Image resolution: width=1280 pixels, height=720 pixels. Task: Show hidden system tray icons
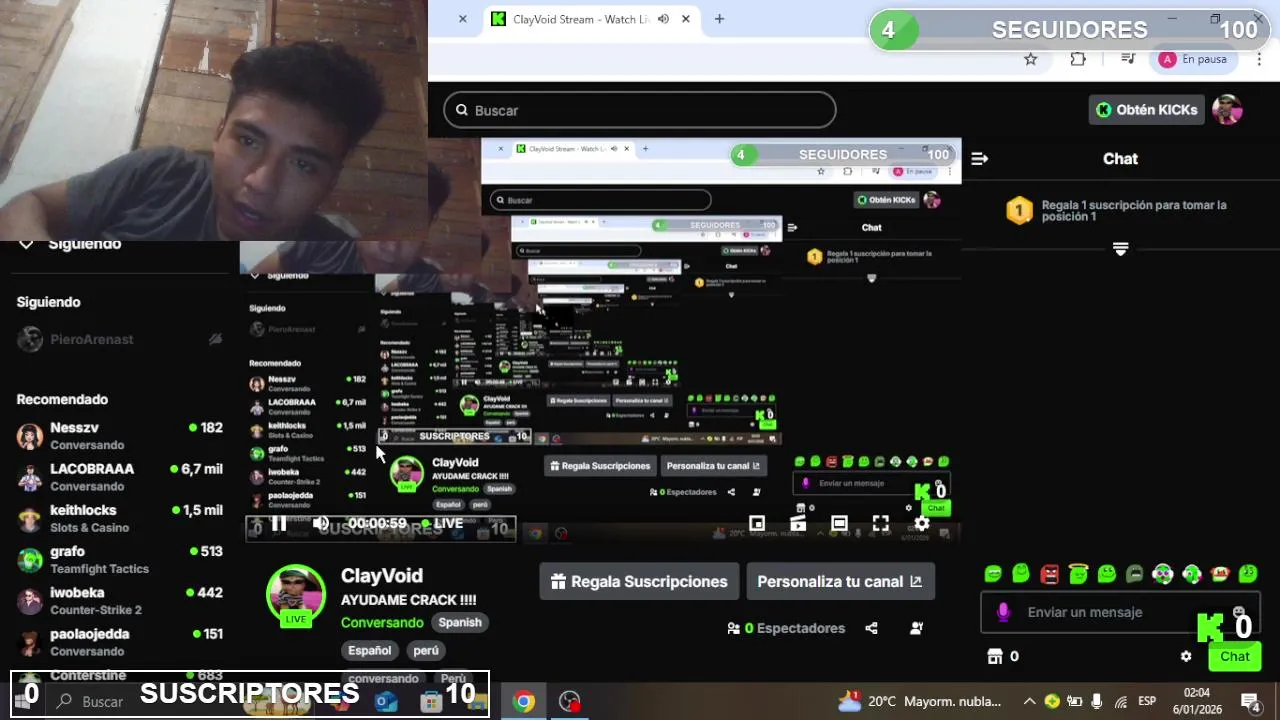click(1029, 701)
